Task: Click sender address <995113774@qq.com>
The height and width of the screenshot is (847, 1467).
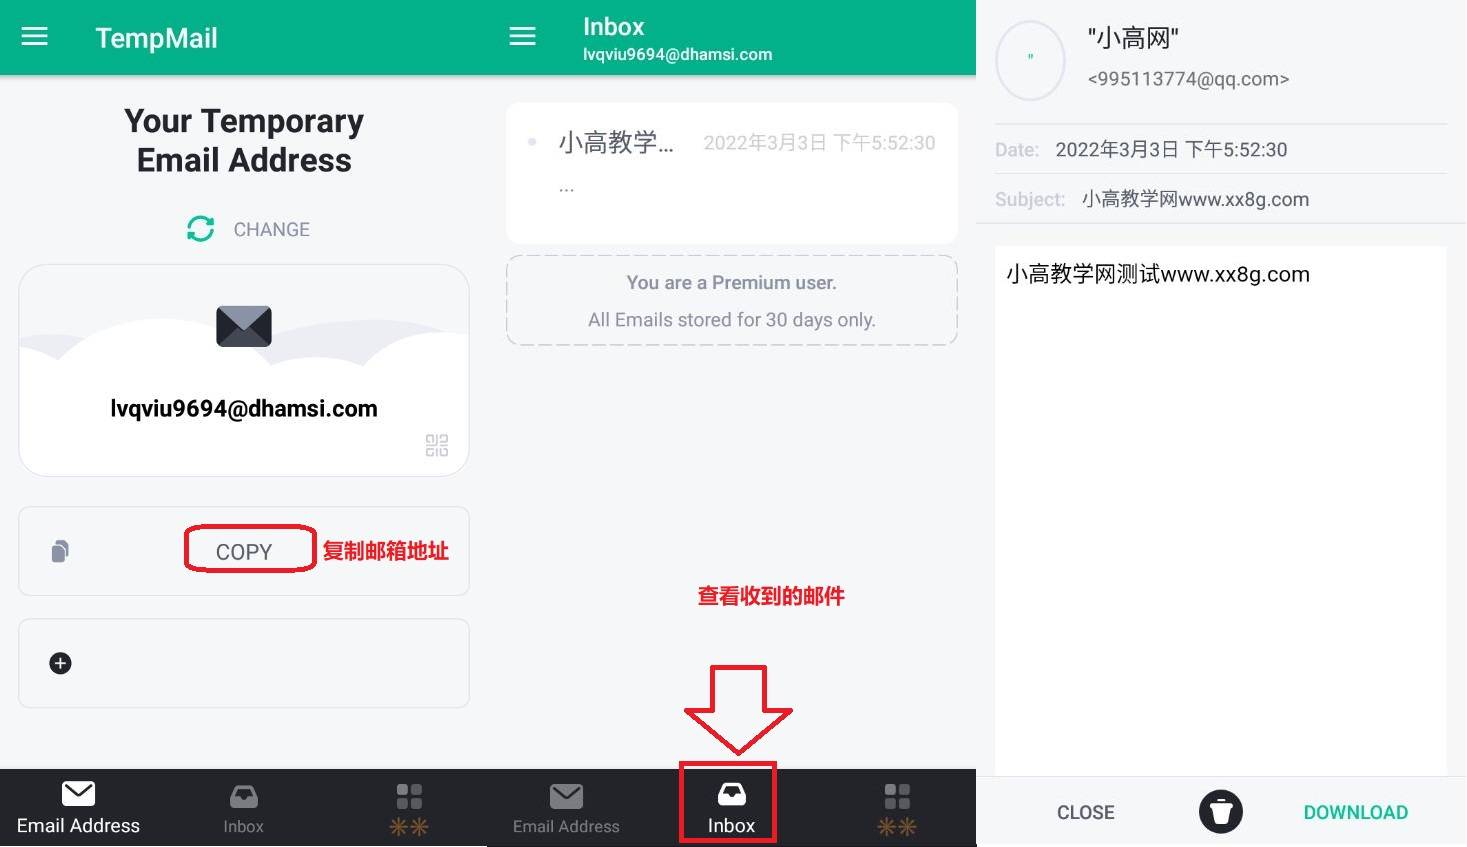Action: click(x=1188, y=79)
